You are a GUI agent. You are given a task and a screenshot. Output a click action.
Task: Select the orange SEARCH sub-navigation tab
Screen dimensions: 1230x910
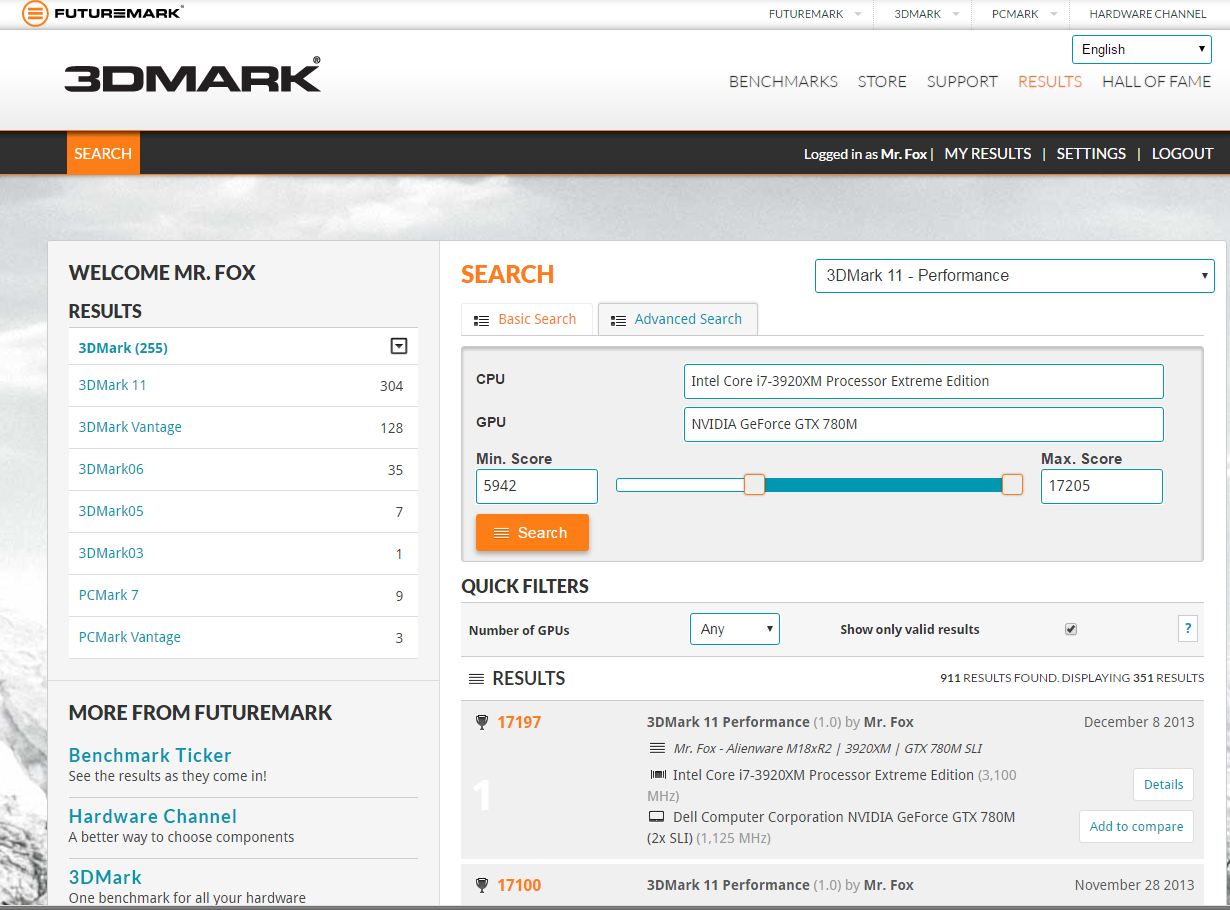(103, 154)
